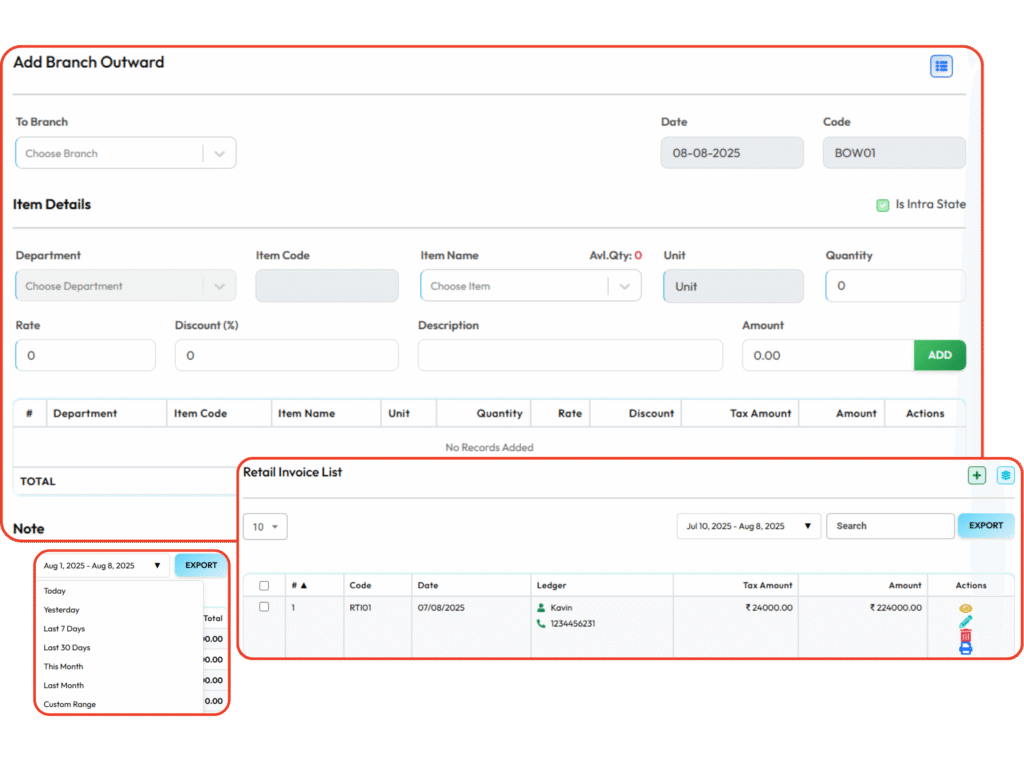Choose Custom Range in the date range menu
Screen dimensions: 1024x761
point(70,704)
